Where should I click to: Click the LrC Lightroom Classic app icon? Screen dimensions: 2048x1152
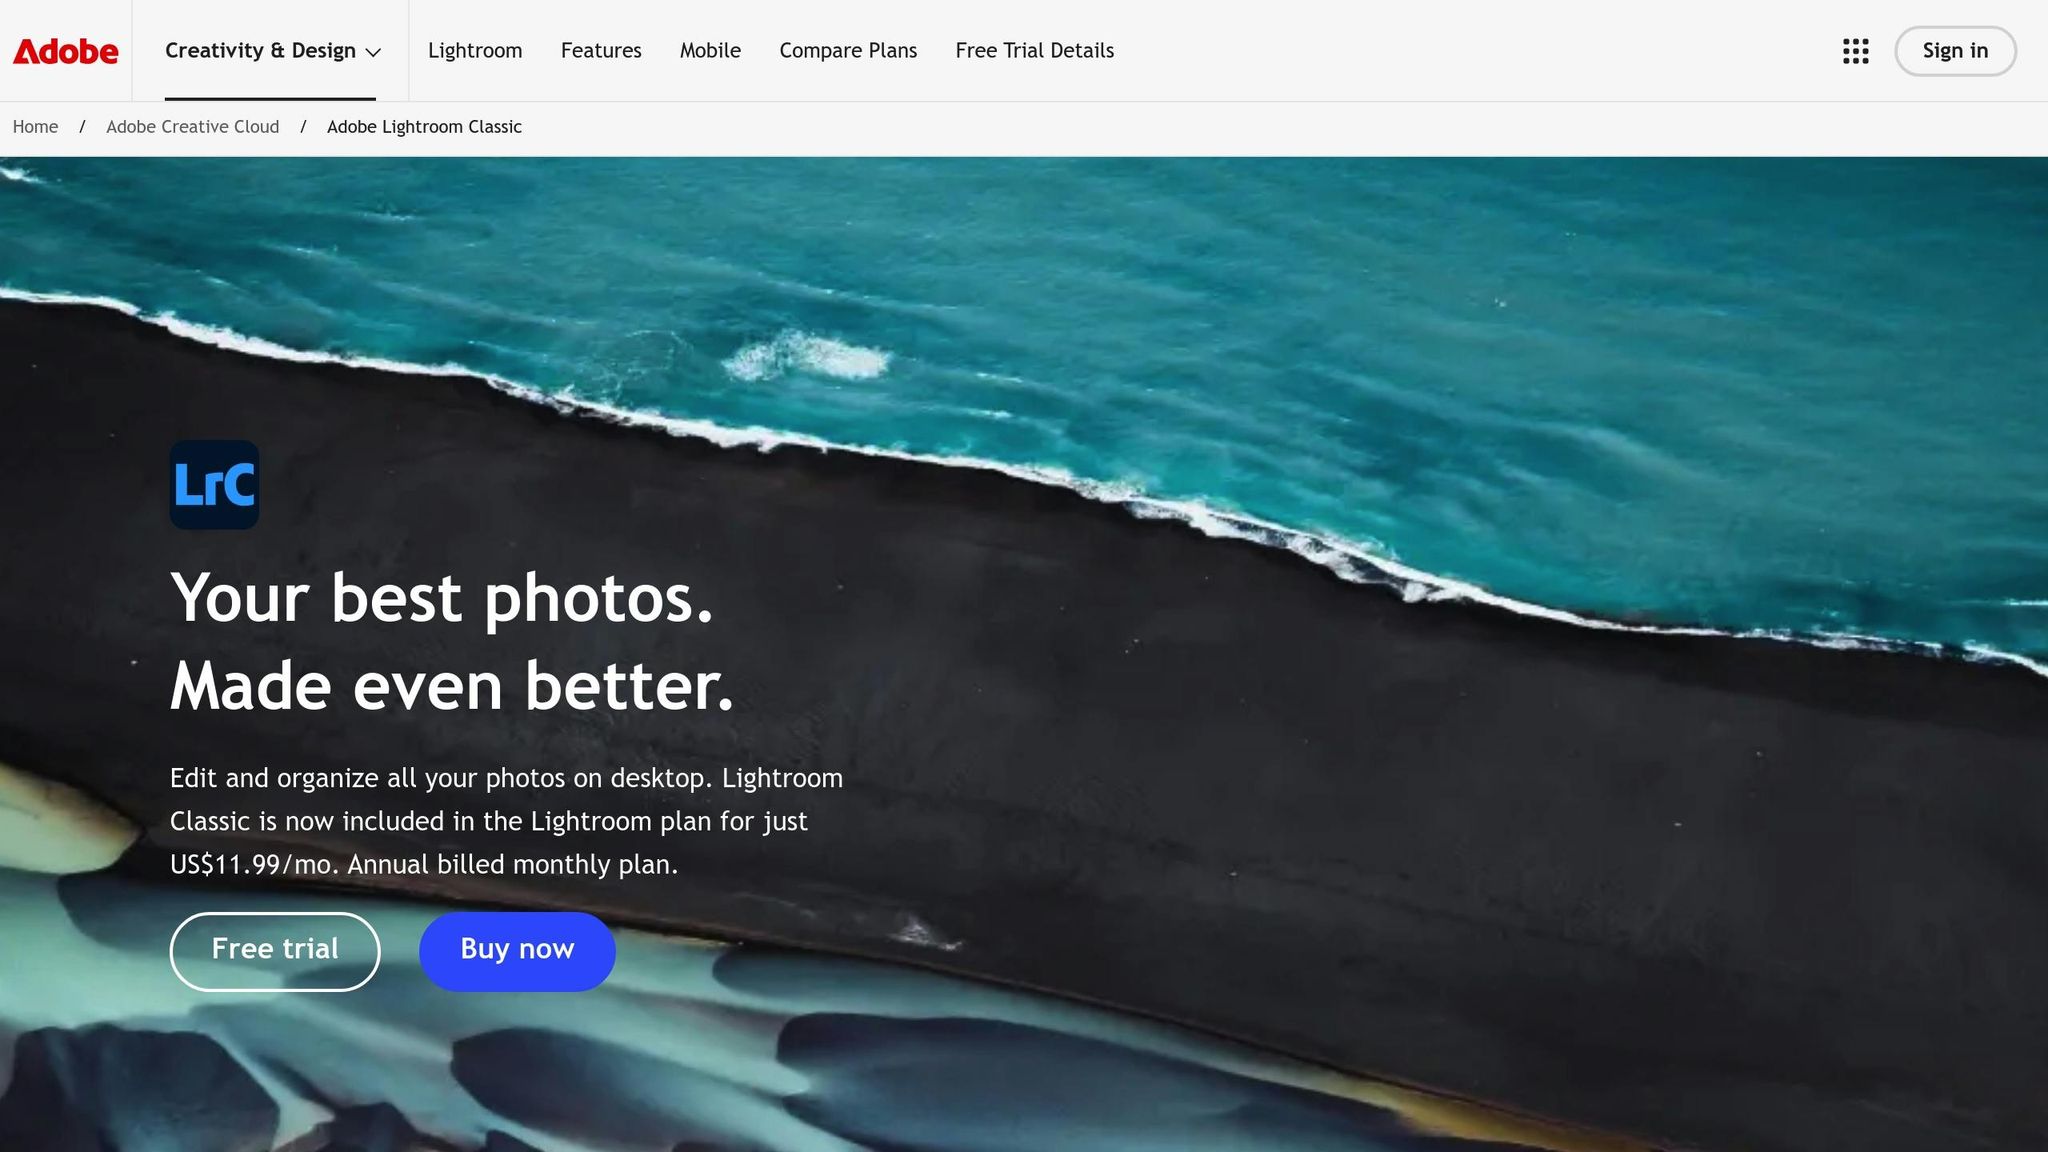pyautogui.click(x=214, y=485)
